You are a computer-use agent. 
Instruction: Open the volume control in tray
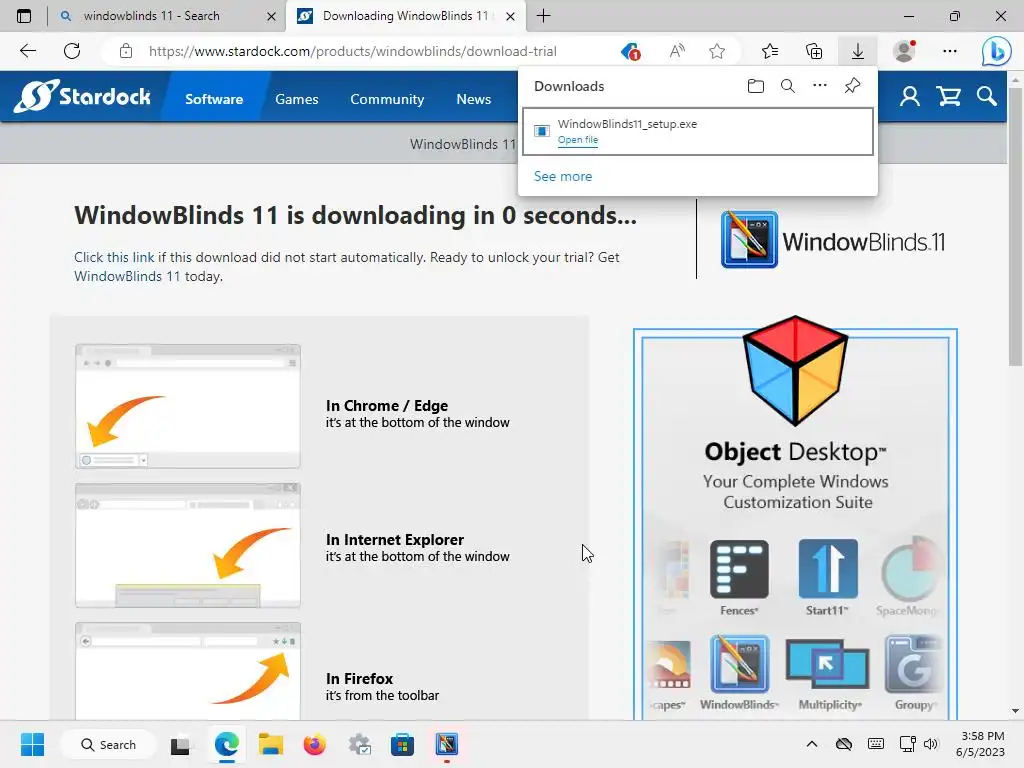coord(931,744)
